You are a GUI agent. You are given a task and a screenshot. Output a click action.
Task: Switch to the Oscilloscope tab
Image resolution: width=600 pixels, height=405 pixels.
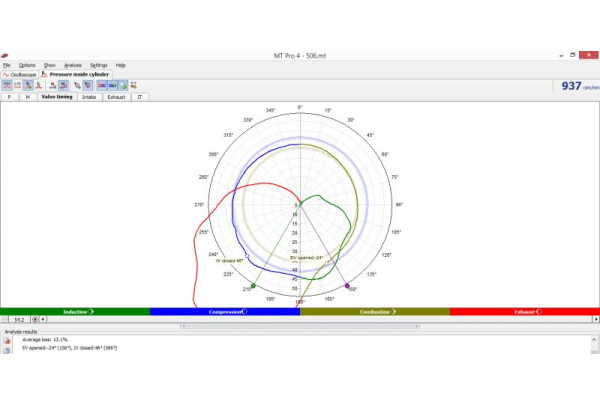[20, 75]
